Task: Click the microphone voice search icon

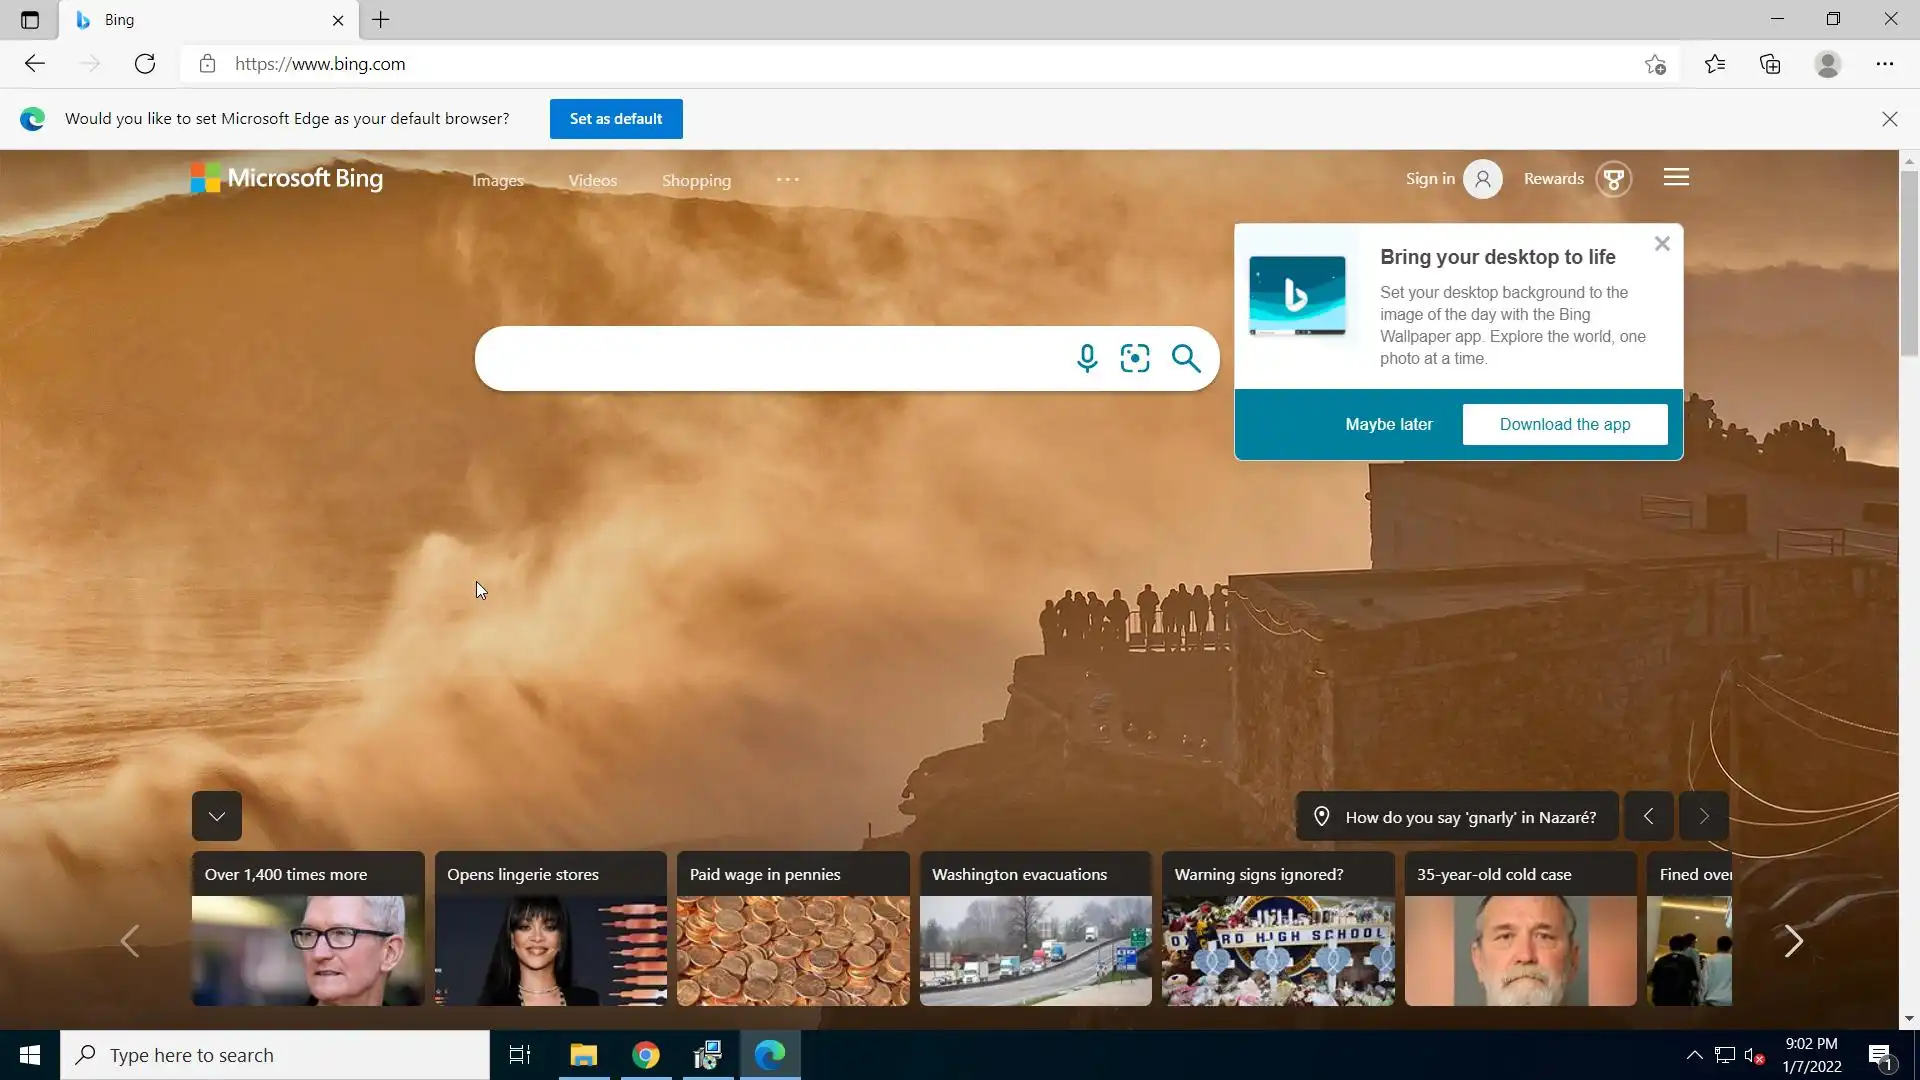Action: coord(1087,358)
